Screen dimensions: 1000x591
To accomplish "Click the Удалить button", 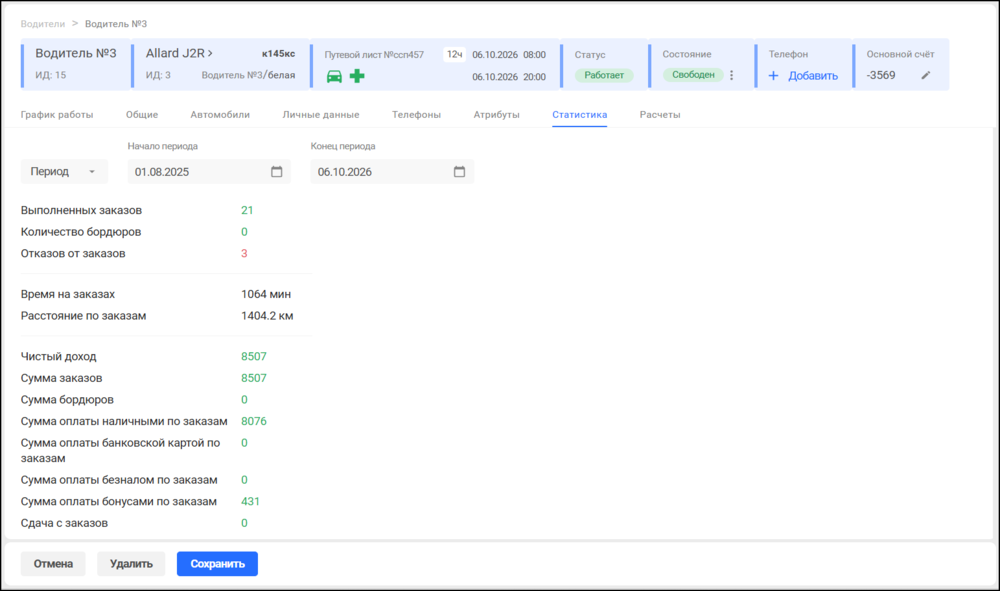I will click(x=131, y=564).
